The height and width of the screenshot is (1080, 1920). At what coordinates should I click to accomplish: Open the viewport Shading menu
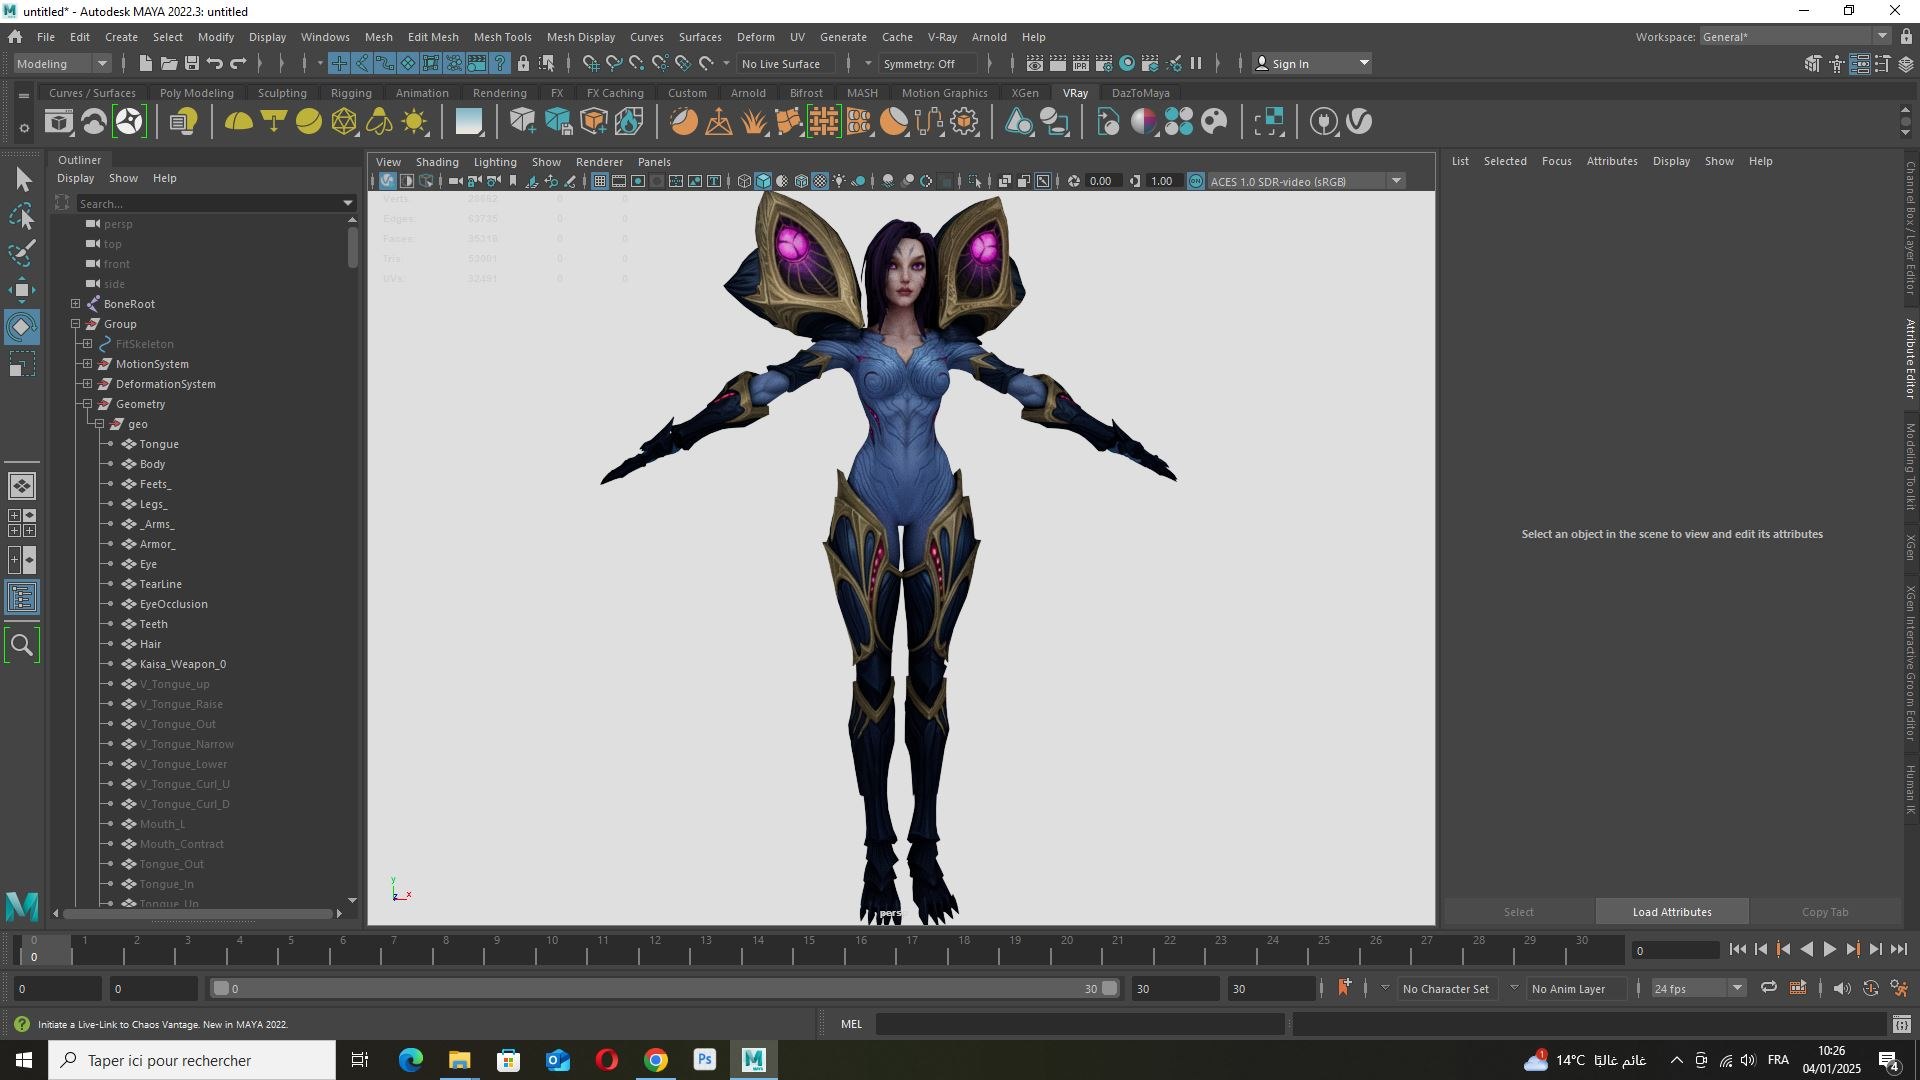coord(437,161)
